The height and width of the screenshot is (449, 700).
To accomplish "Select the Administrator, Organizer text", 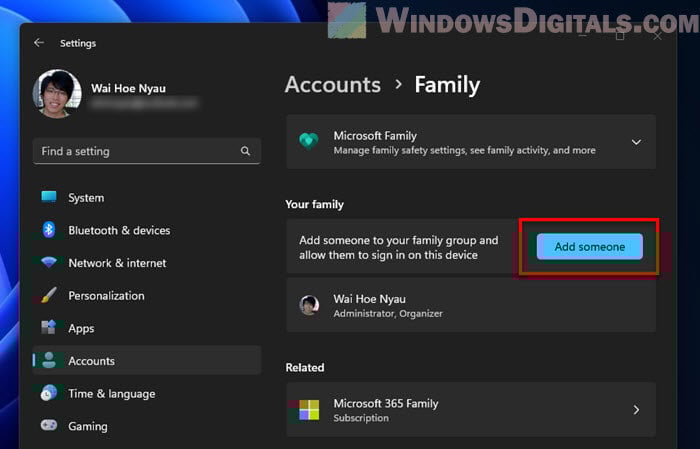I will click(388, 314).
